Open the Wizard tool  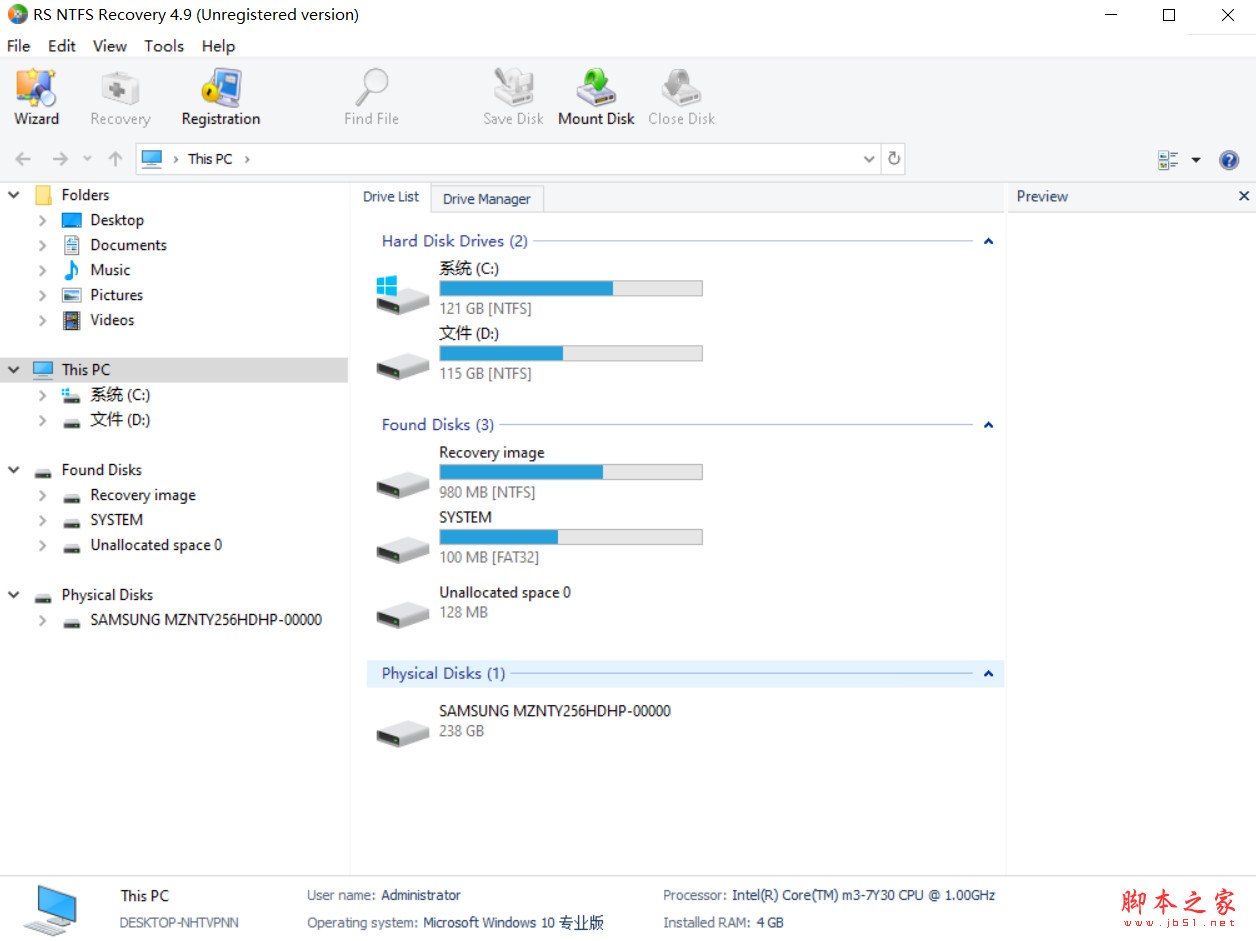(x=36, y=95)
